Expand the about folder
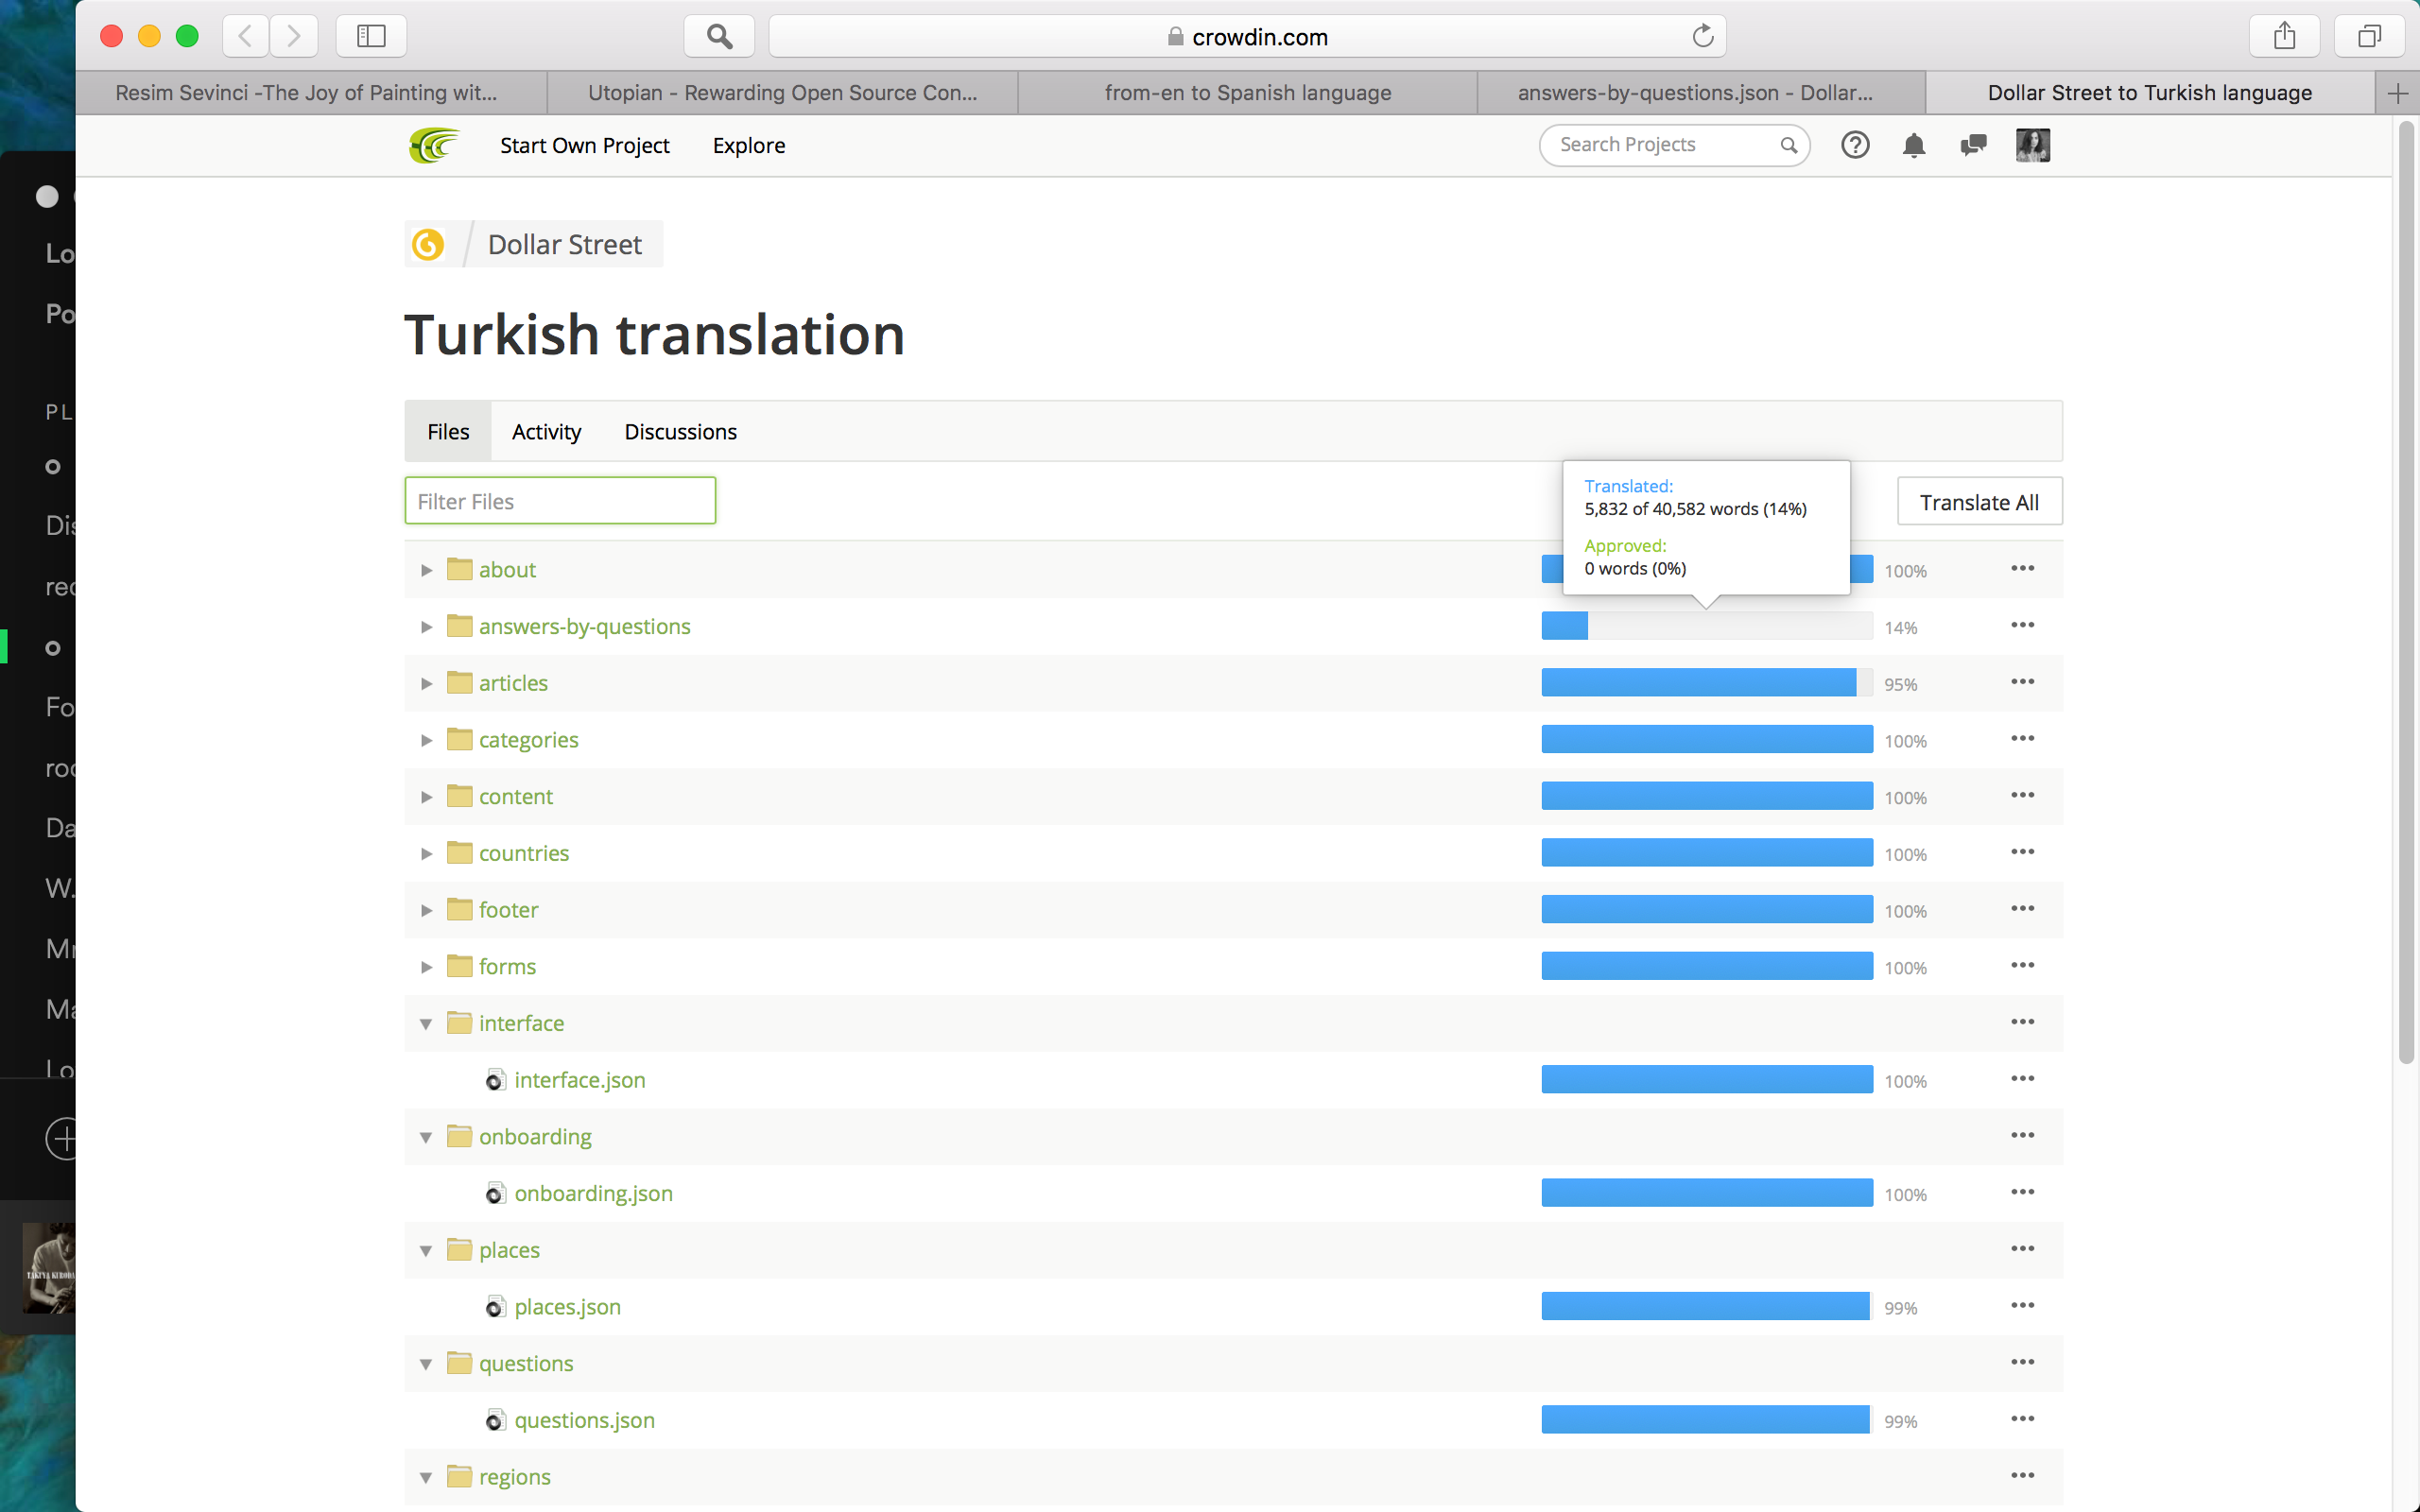2420x1512 pixels. click(x=426, y=570)
